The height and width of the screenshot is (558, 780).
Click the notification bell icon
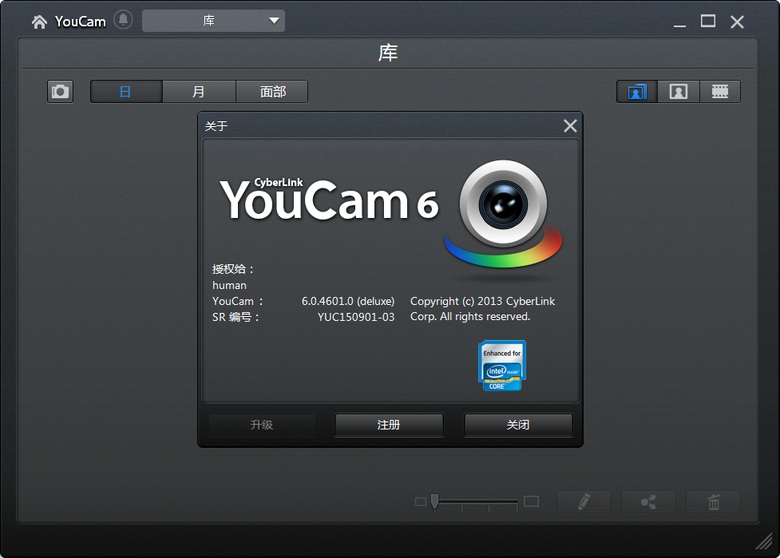(x=123, y=20)
